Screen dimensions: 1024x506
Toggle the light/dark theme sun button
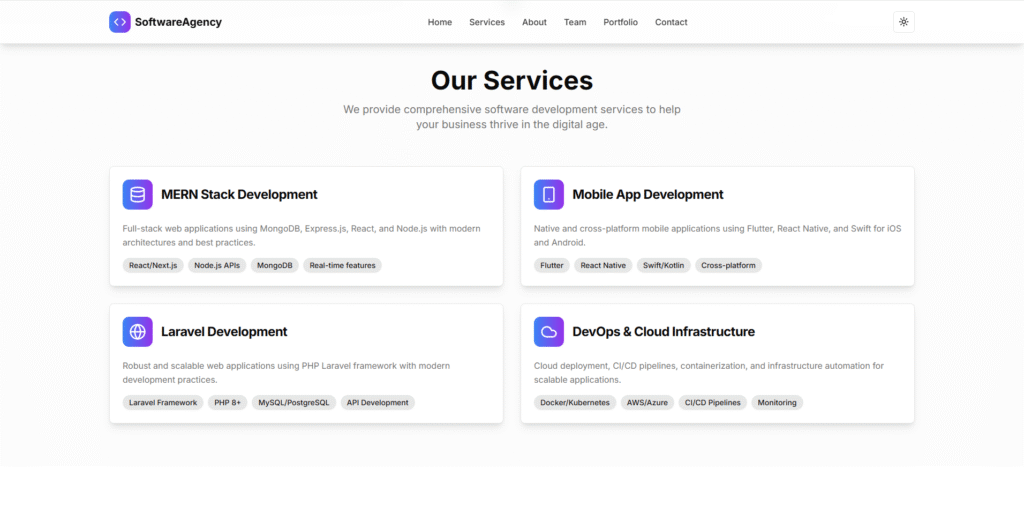903,22
